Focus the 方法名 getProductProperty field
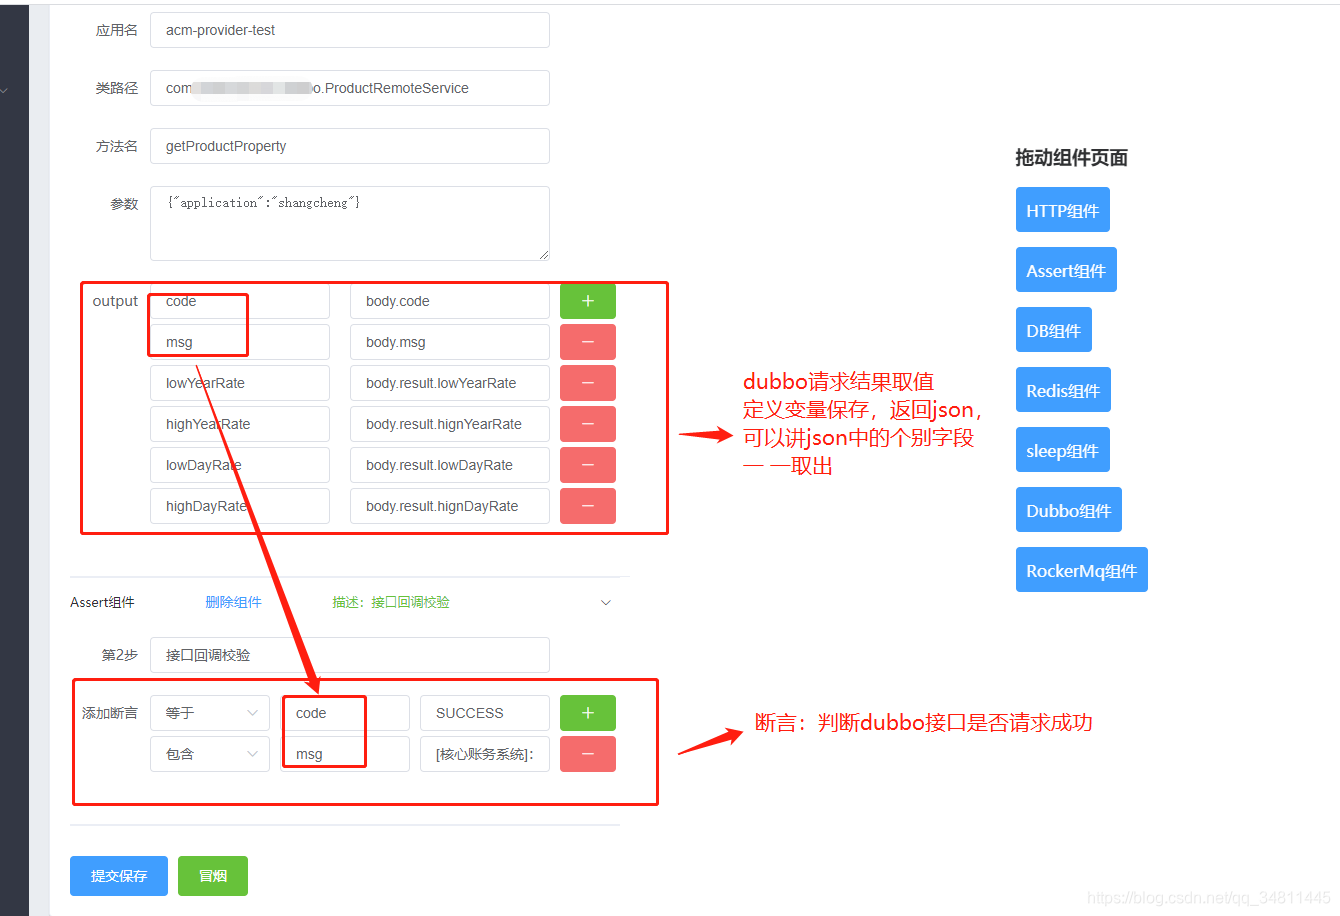1340x916 pixels. tap(350, 146)
